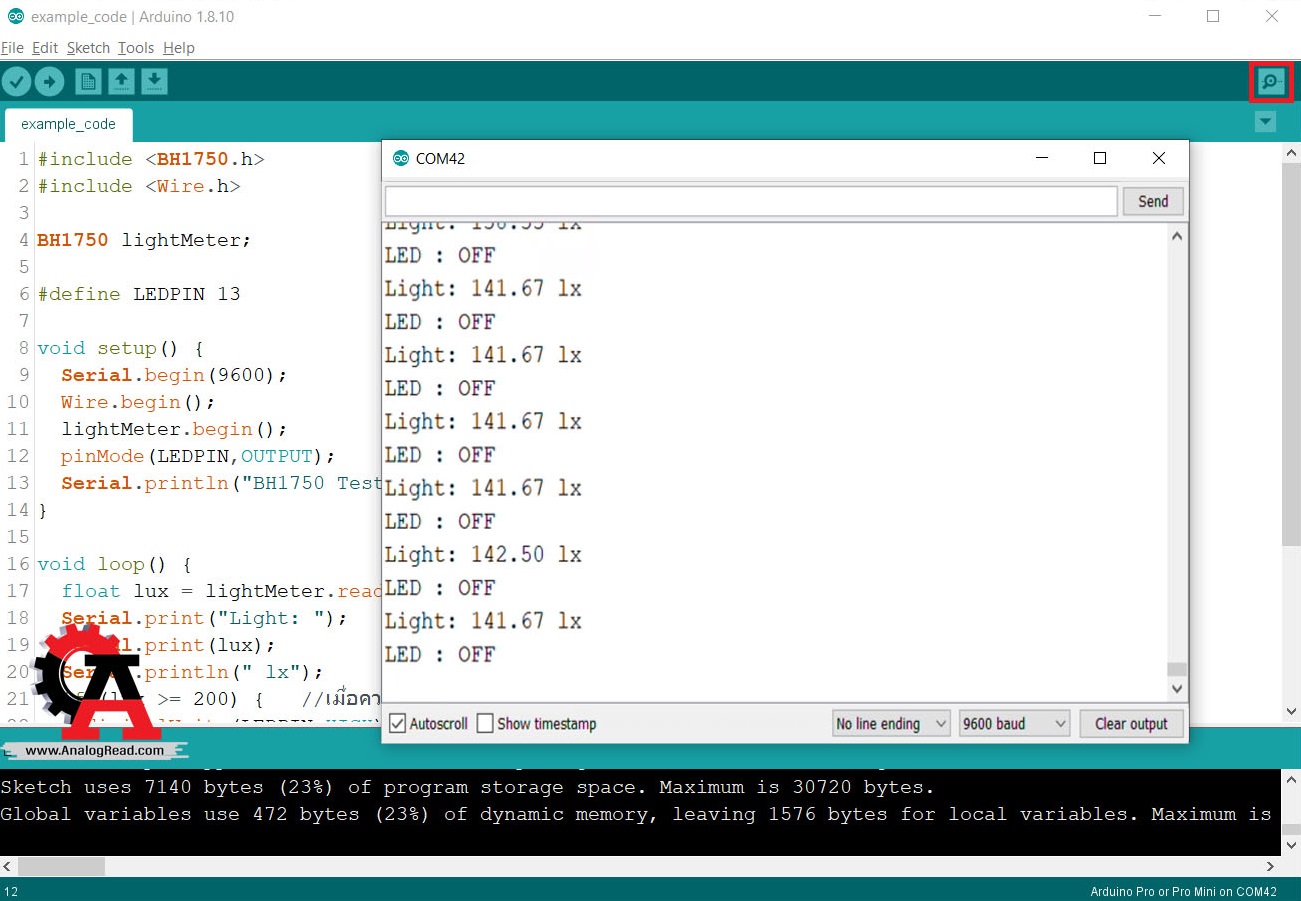This screenshot has height=901, width=1301.
Task: Minimize the COM42 serial monitor window
Action: (1041, 158)
